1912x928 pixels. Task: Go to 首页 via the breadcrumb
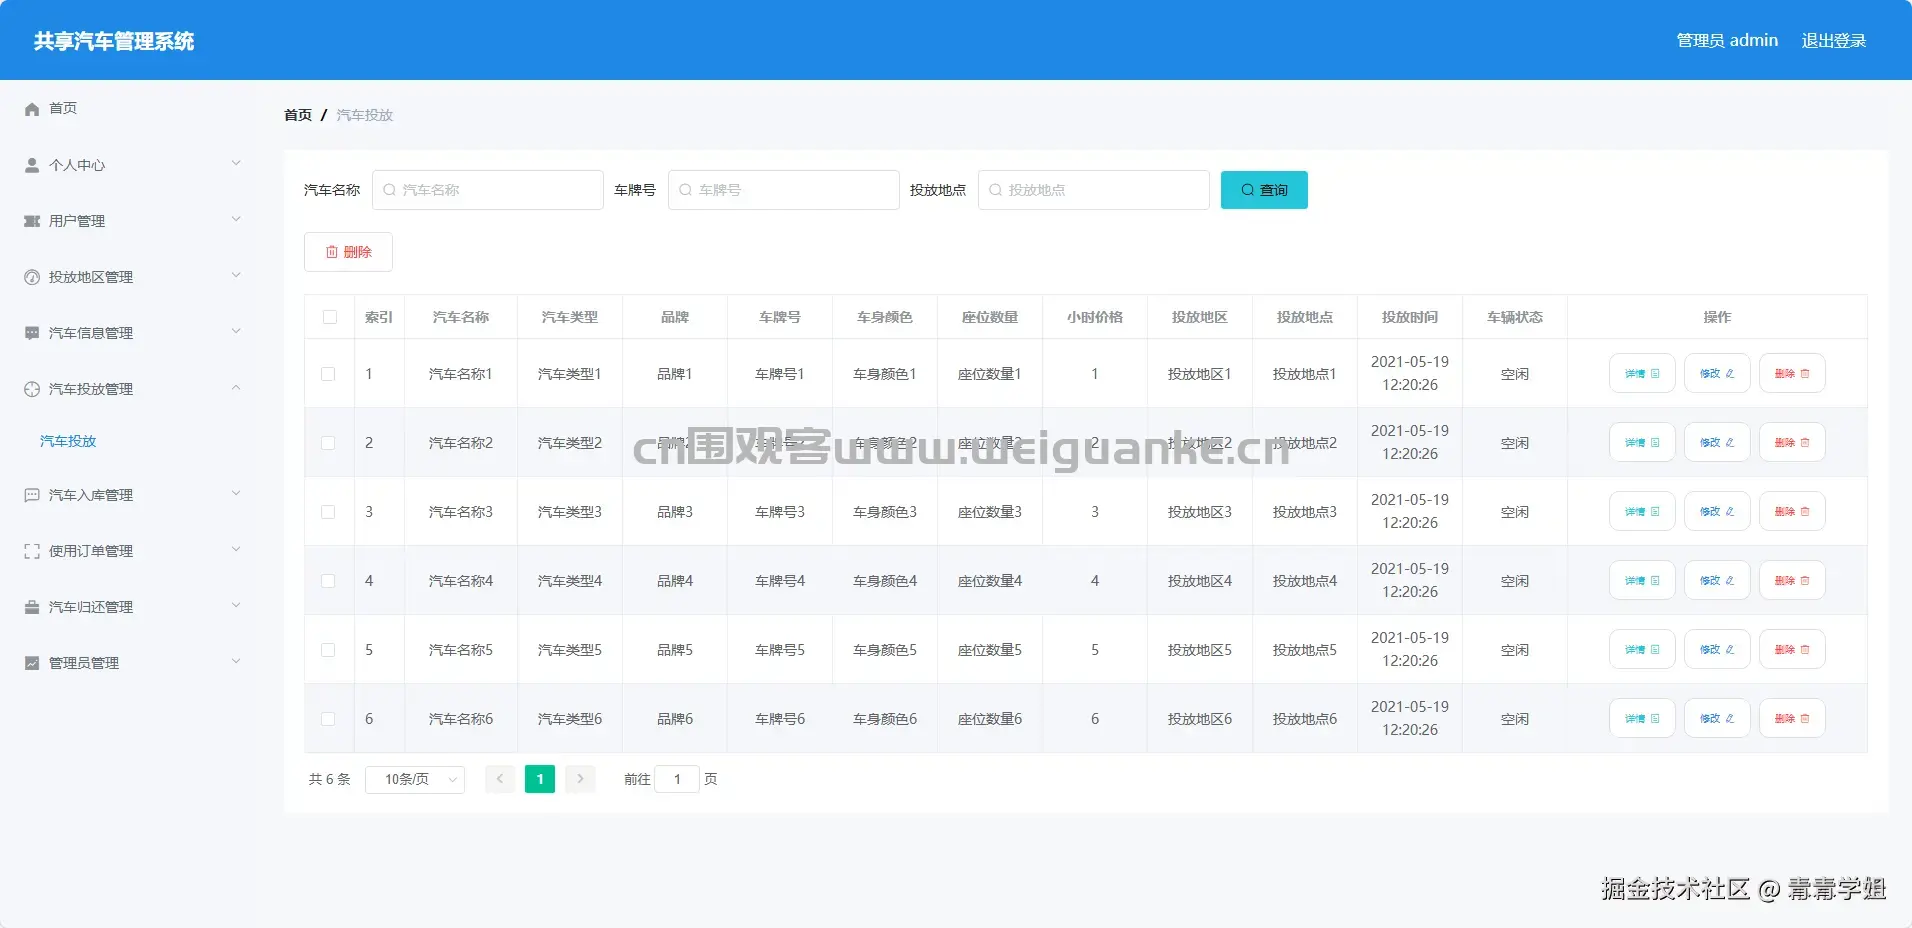click(298, 115)
